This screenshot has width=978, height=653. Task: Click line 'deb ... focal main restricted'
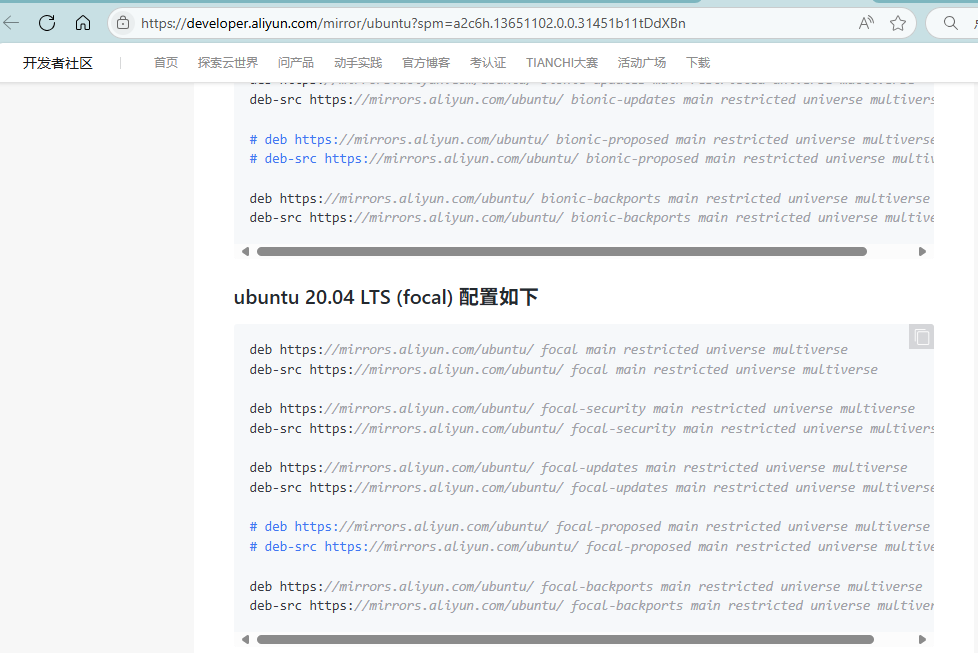(x=549, y=349)
